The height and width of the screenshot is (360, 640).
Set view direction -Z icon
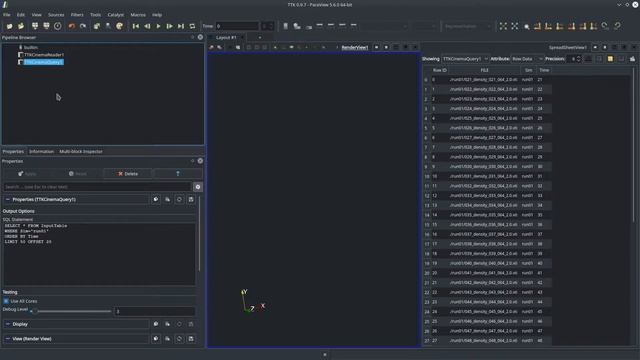click(594, 26)
